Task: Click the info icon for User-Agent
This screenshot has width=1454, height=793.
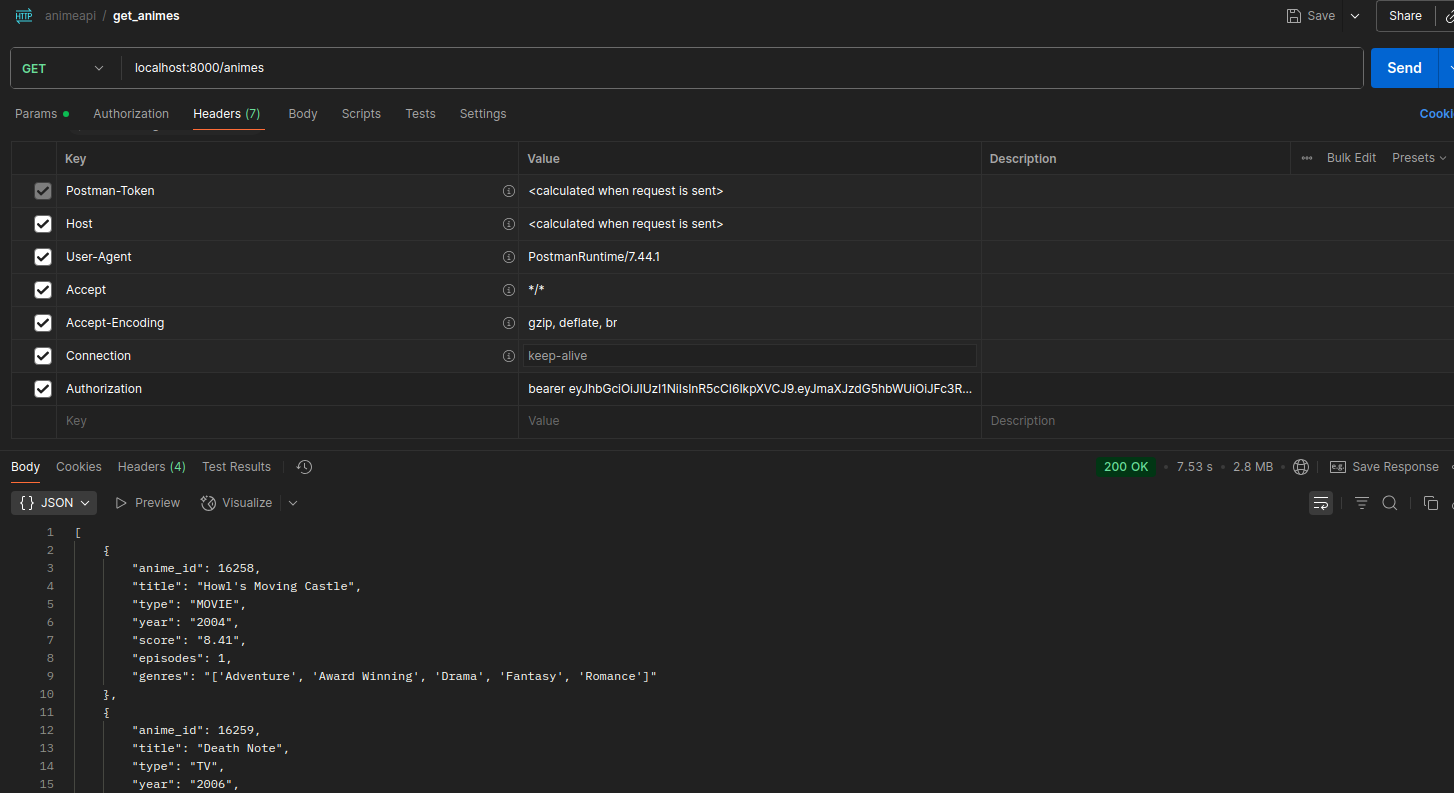Action: (x=508, y=257)
